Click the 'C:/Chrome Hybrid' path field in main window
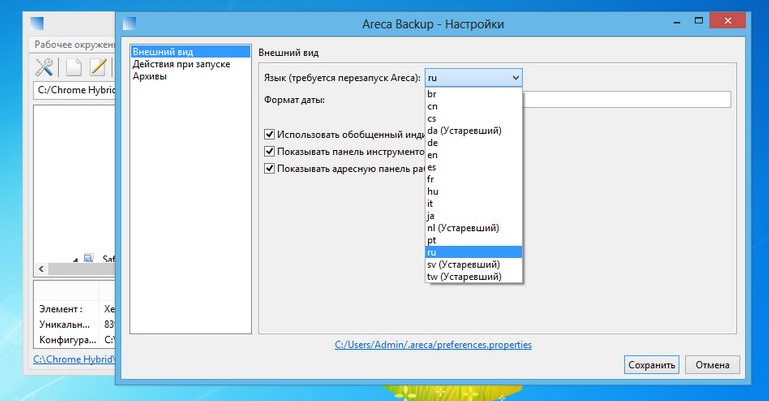 click(75, 90)
